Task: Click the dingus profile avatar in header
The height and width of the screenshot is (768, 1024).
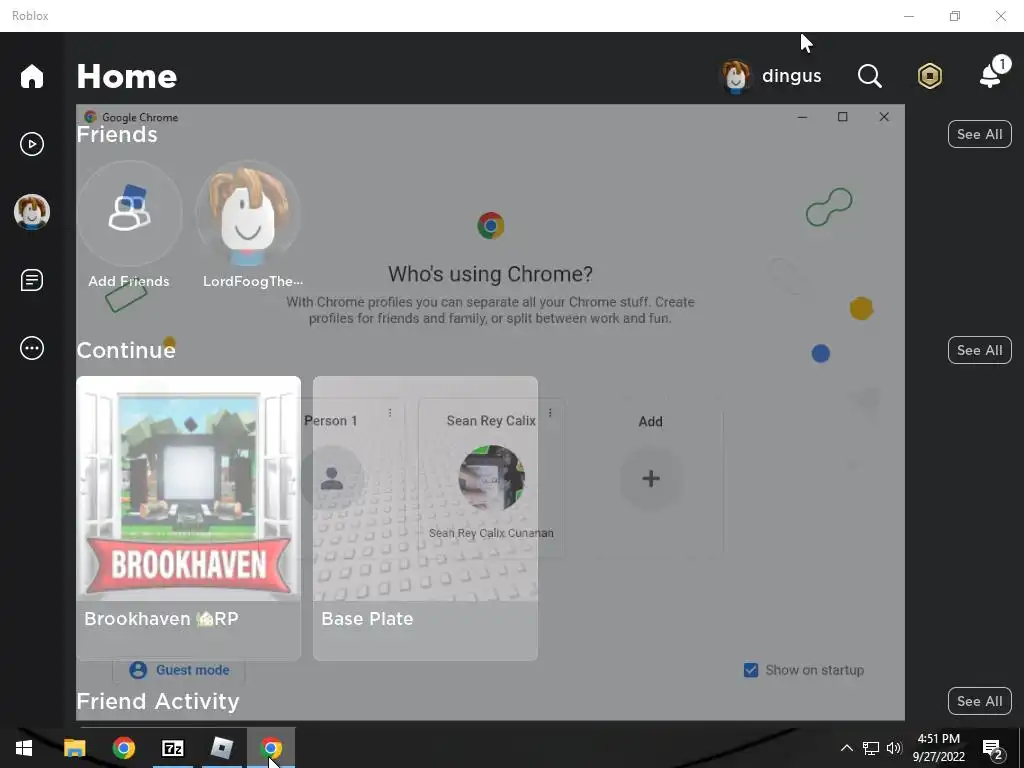Action: click(736, 76)
